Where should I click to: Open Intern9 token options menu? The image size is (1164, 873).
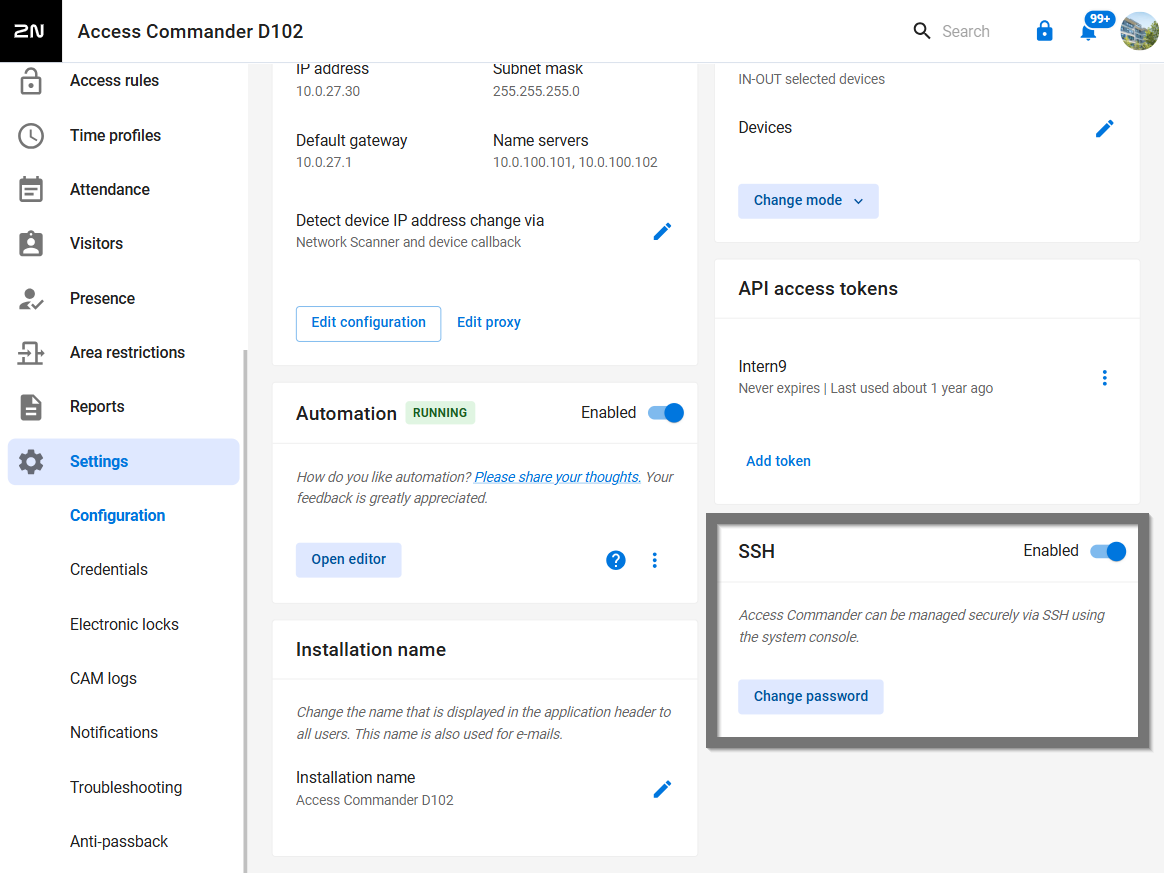1104,378
